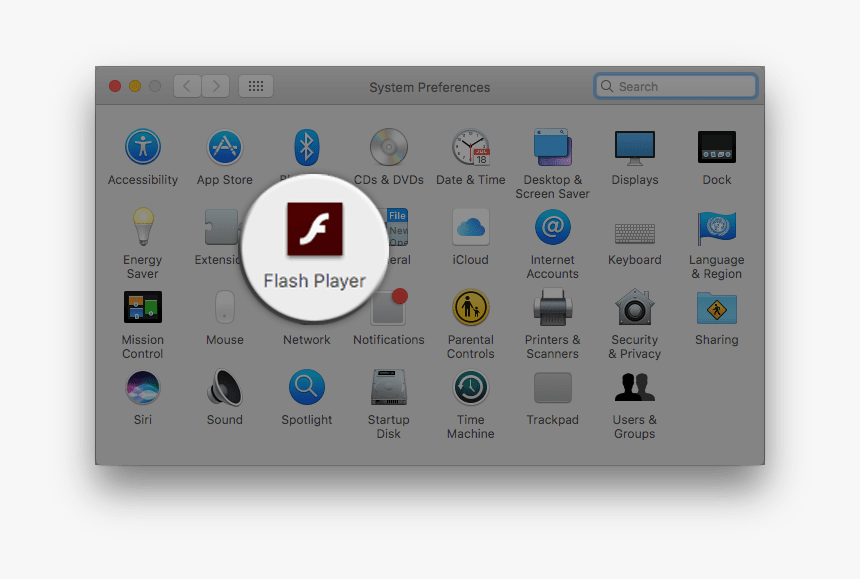Open Security & Privacy settings
860x579 pixels.
634,307
